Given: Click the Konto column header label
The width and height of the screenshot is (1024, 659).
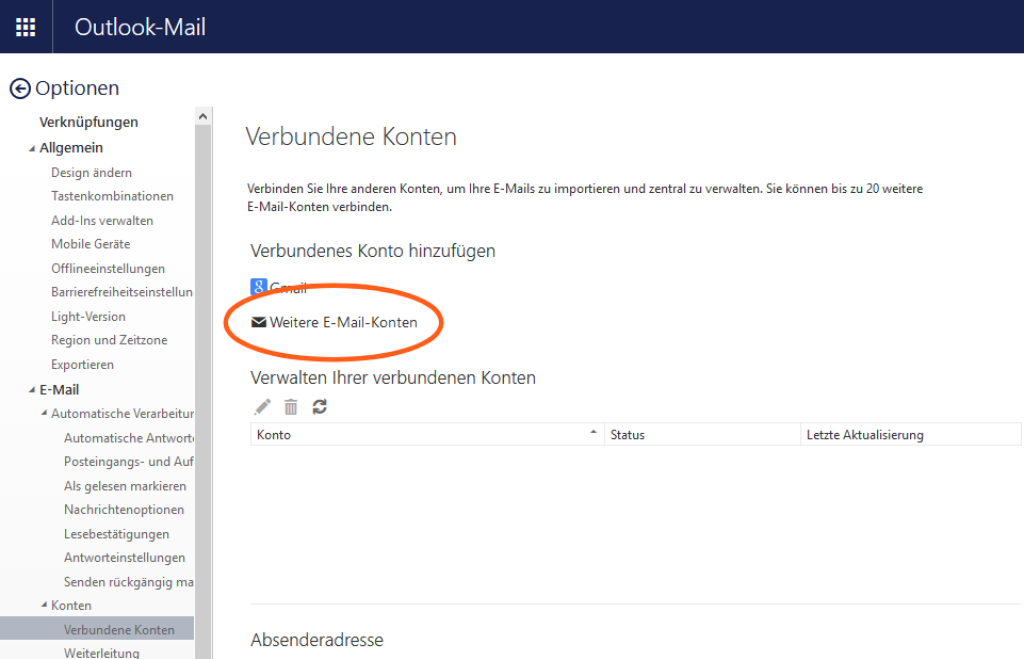Looking at the screenshot, I should 274,435.
